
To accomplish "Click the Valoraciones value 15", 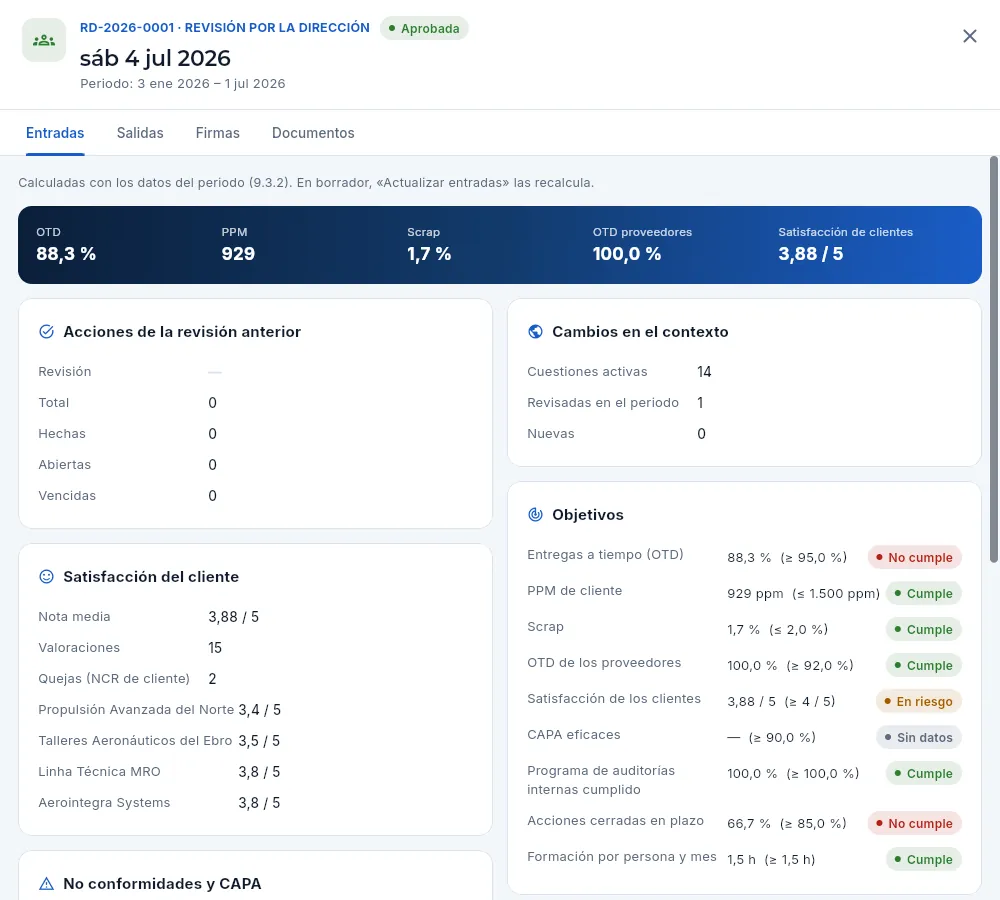I will click(x=215, y=648).
